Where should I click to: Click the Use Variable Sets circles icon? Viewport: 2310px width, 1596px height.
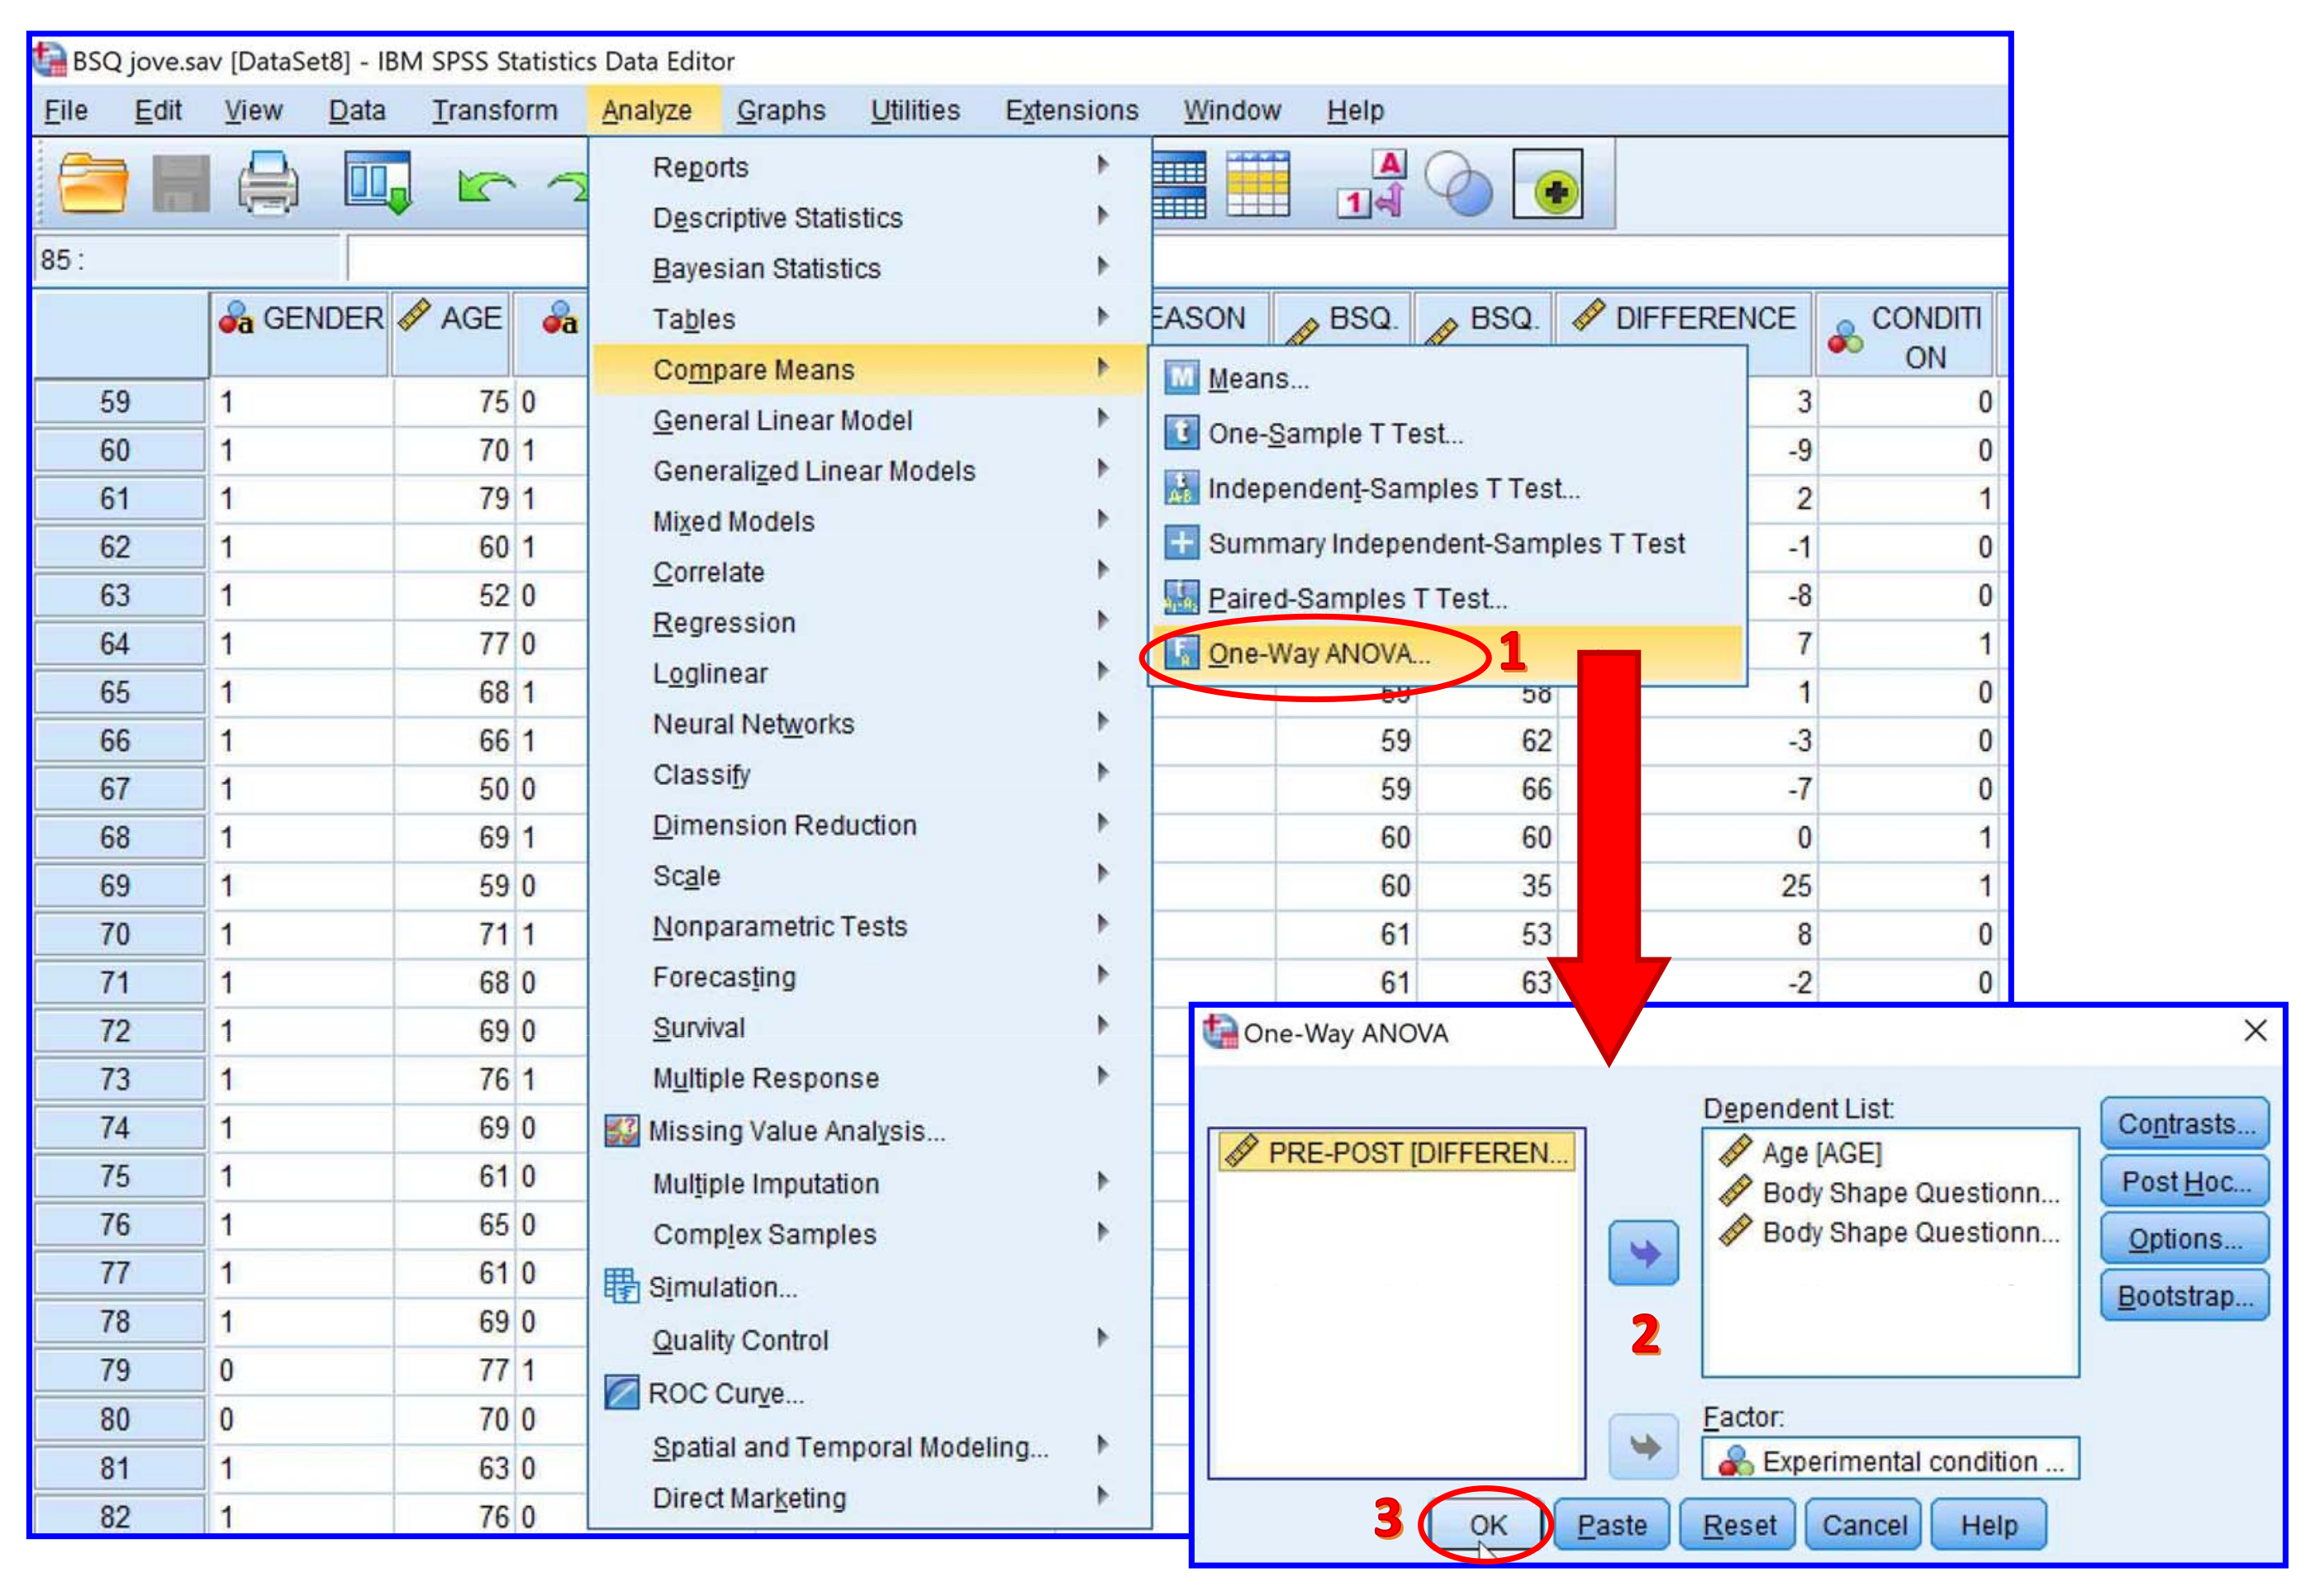(x=1458, y=183)
